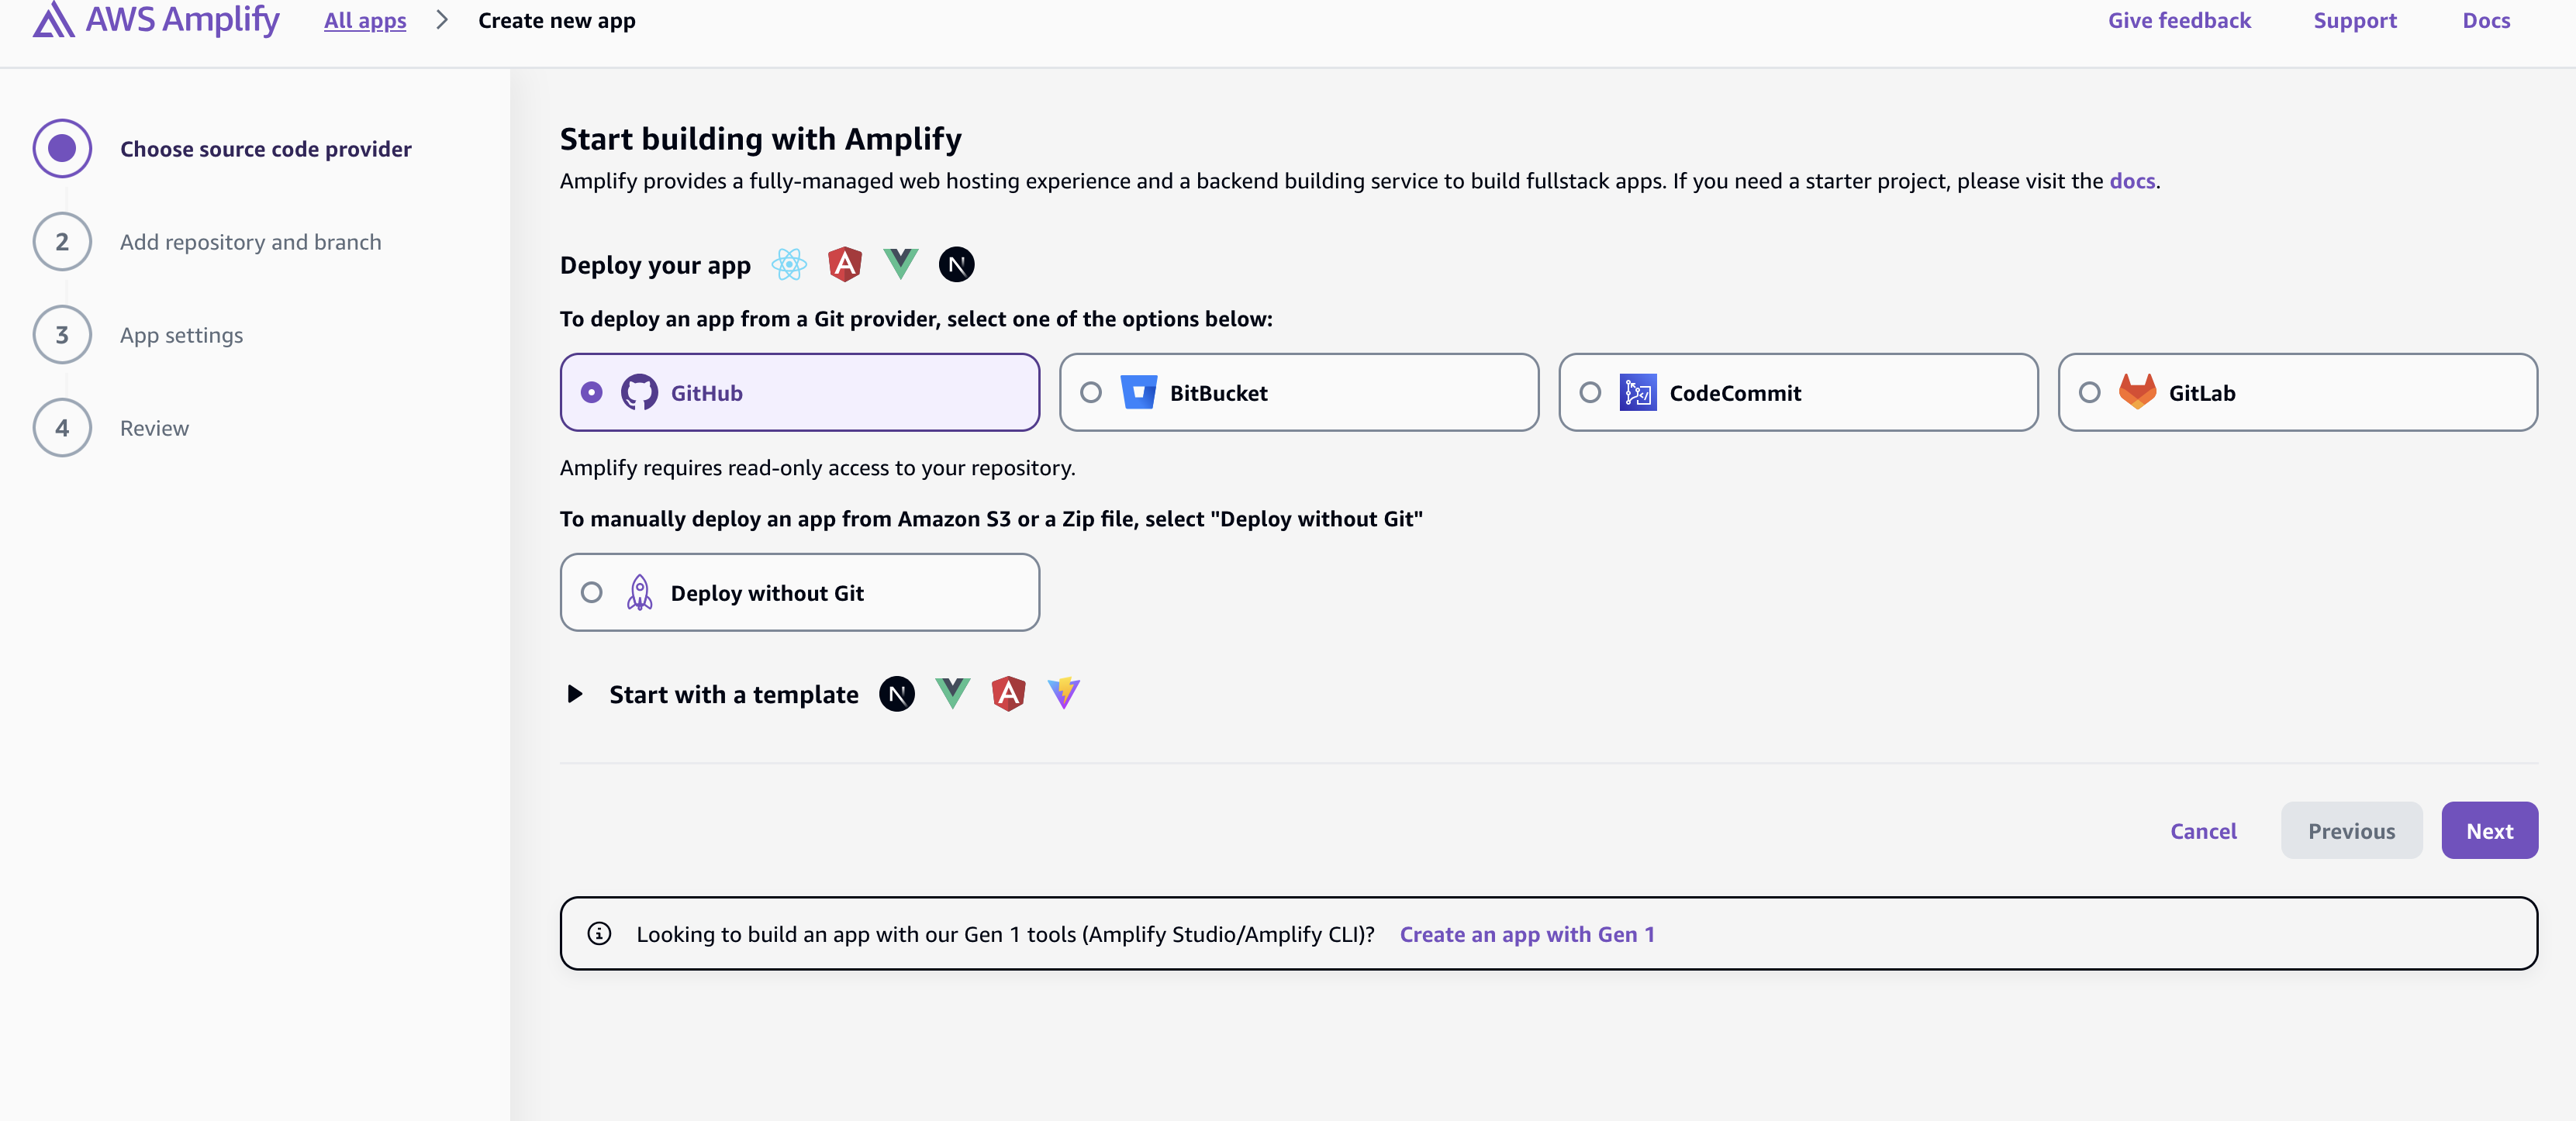Click the GitLab option label

point(2202,393)
